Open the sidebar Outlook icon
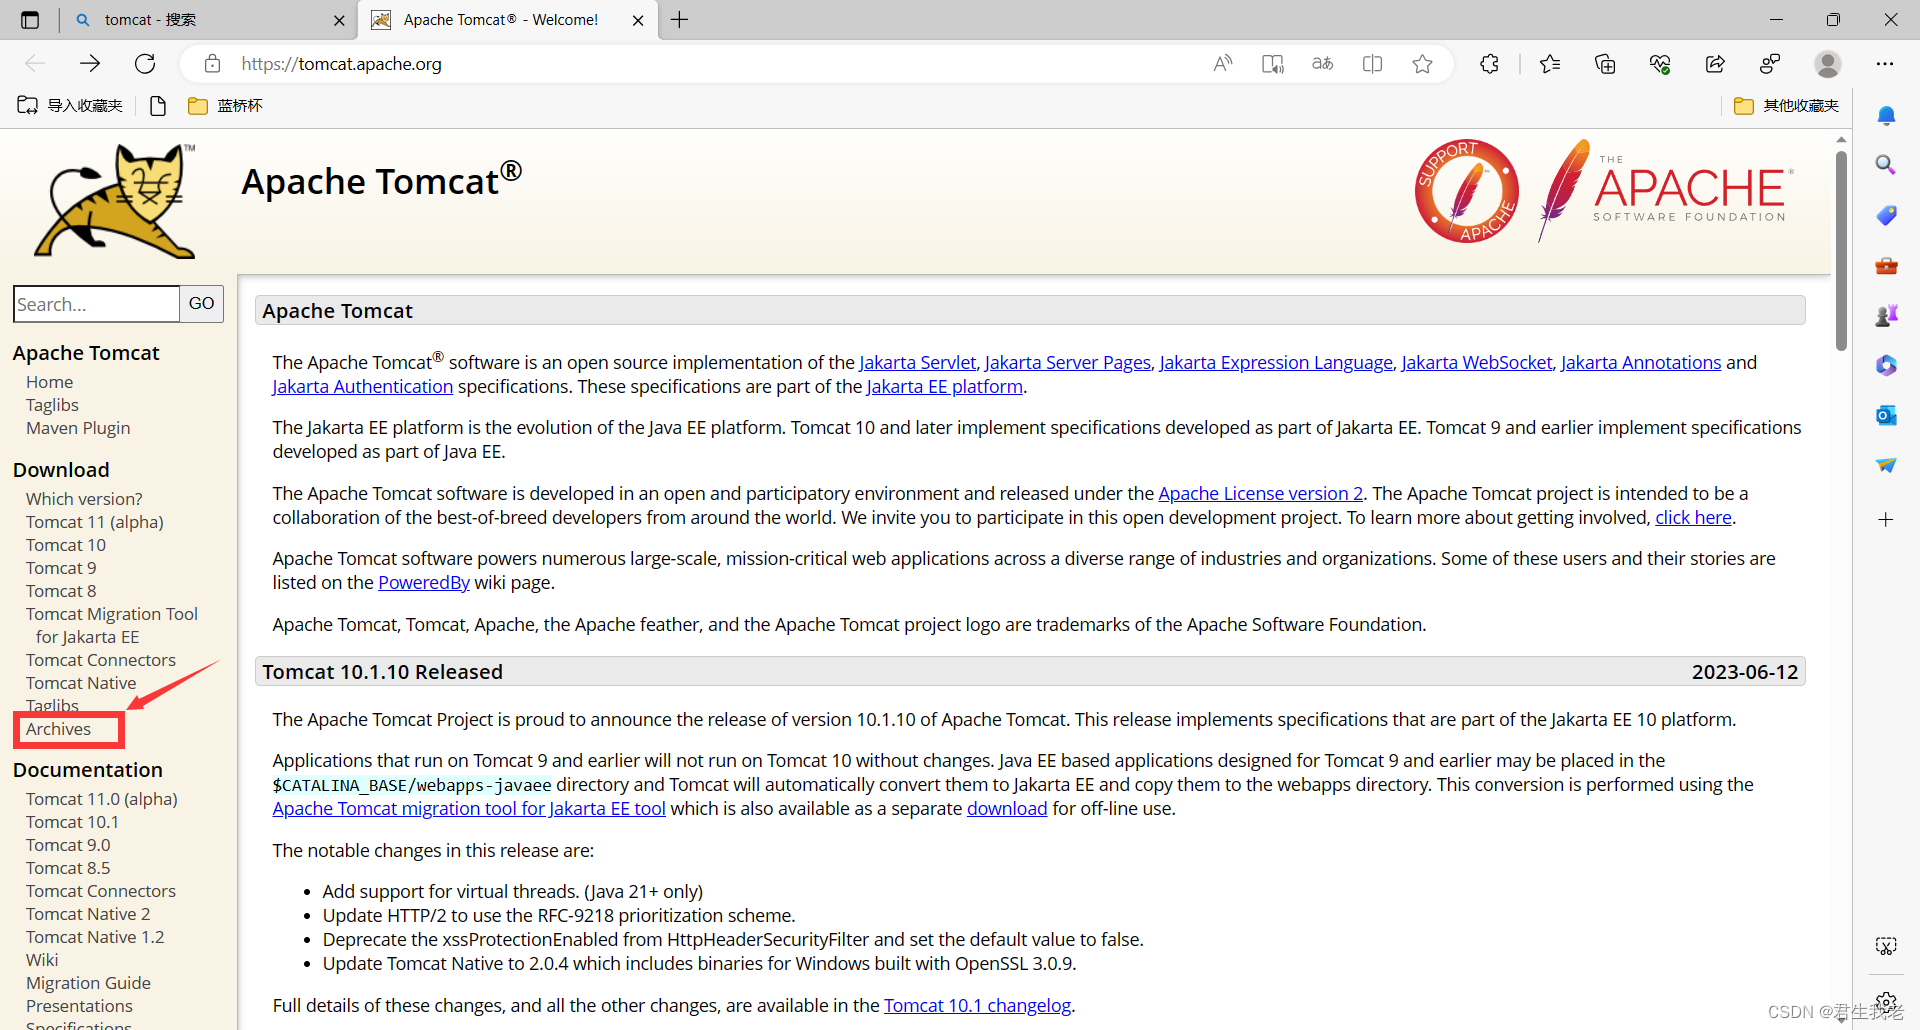Screen dimensions: 1920x1030 [x=1886, y=415]
